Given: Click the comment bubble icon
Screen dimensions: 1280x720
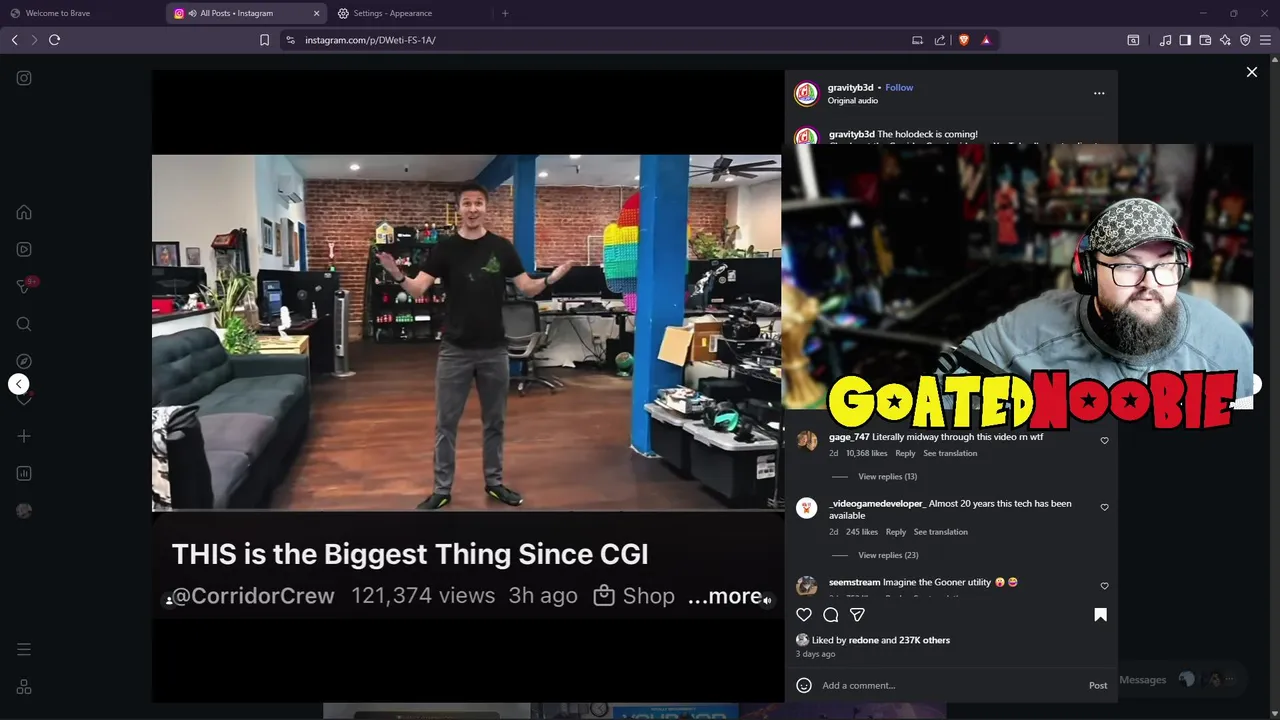Looking at the screenshot, I should pyautogui.click(x=830, y=615).
